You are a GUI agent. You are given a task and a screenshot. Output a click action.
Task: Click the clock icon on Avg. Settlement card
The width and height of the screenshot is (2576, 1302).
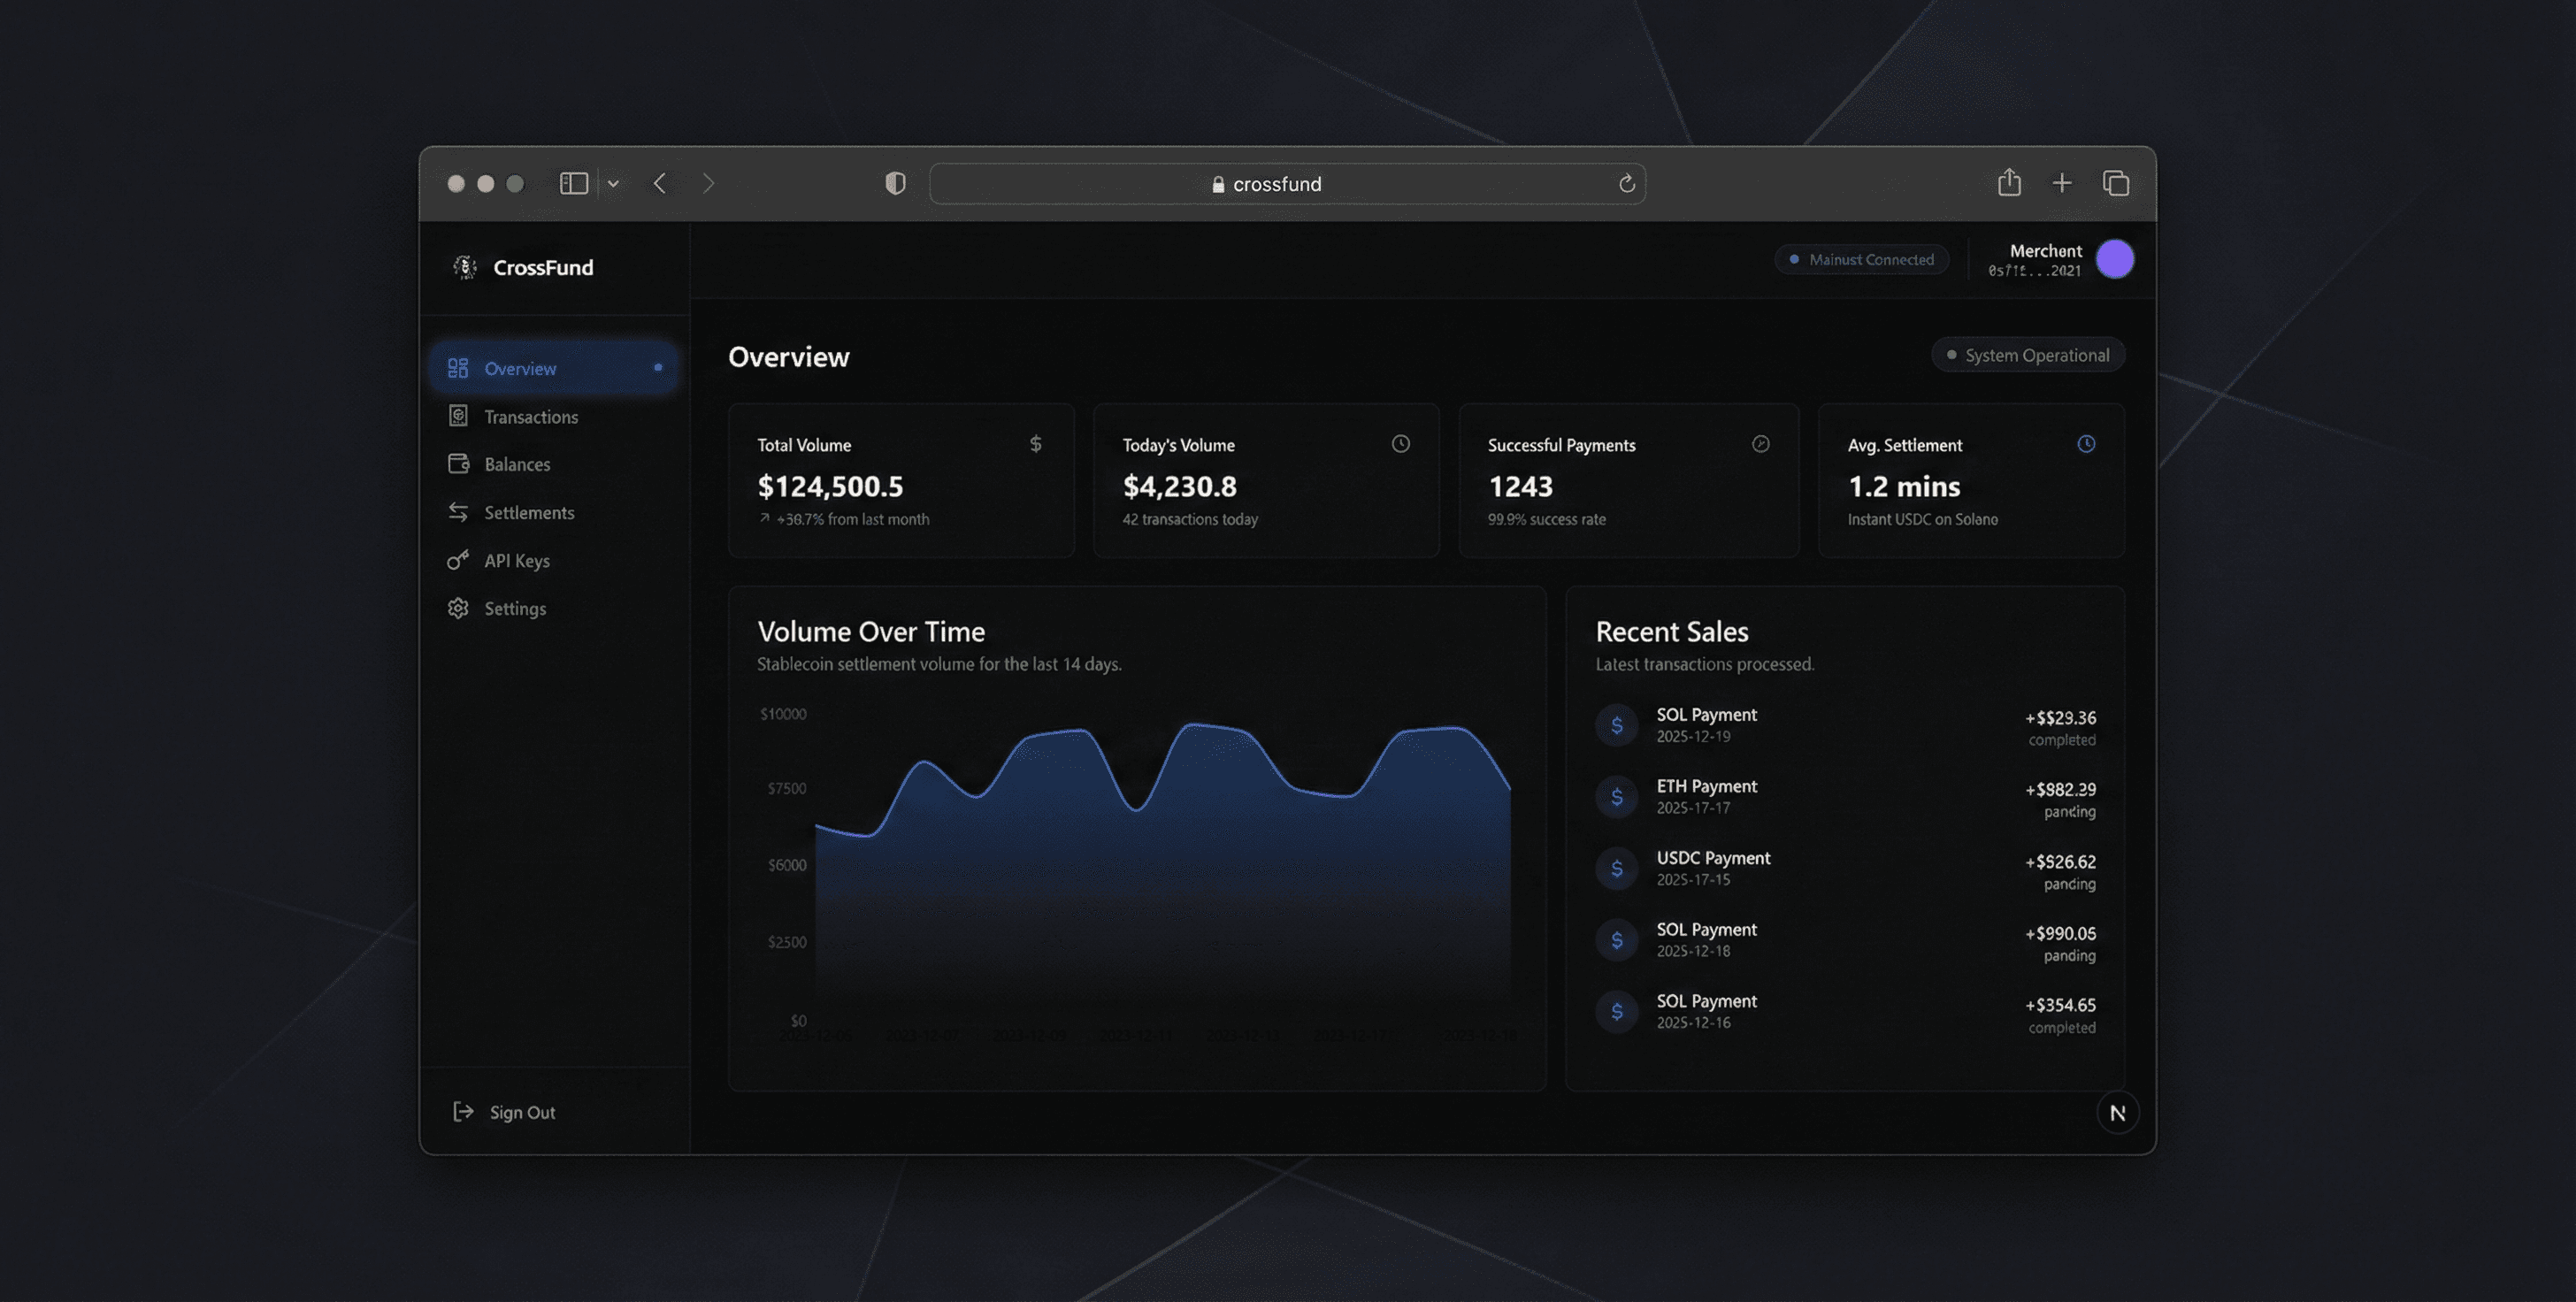click(2086, 443)
